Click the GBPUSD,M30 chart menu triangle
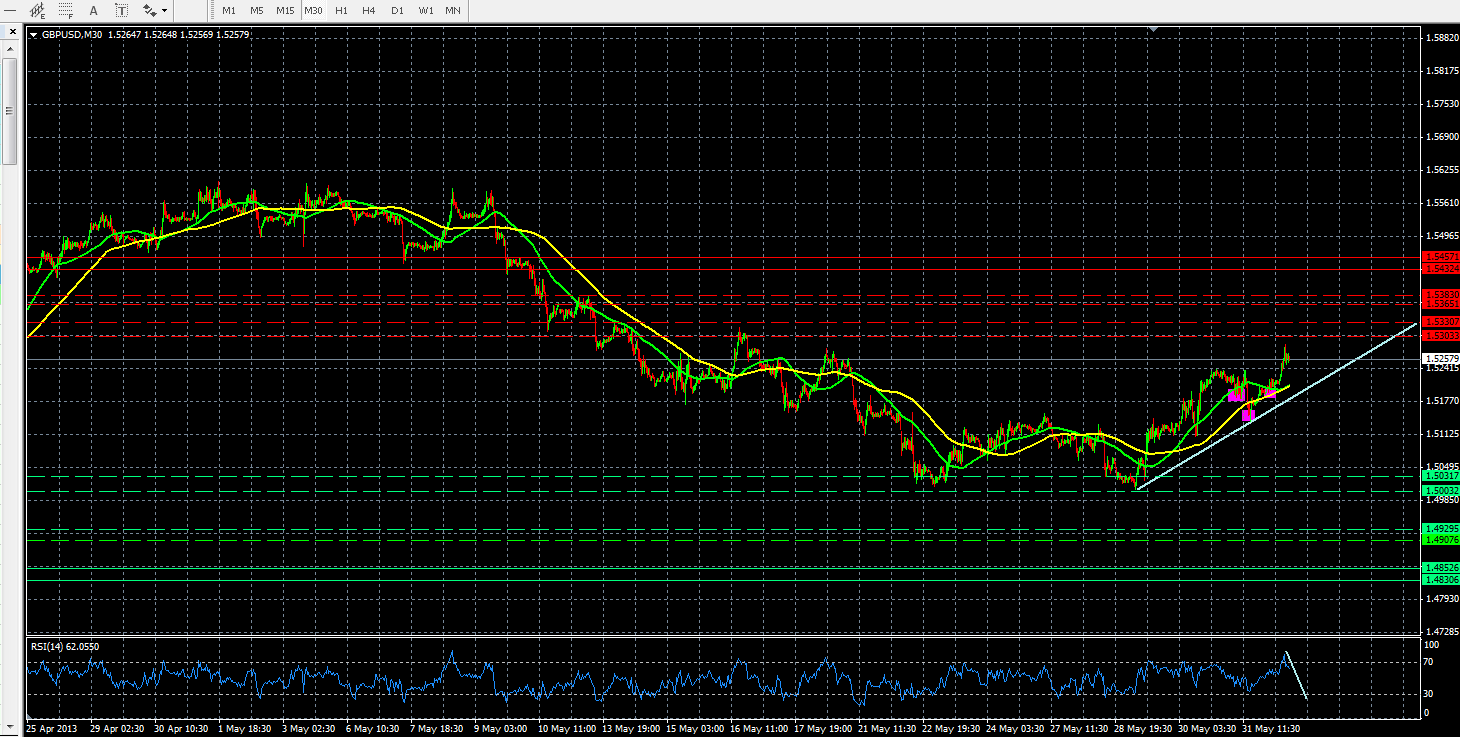Image resolution: width=1460 pixels, height=737 pixels. [34, 35]
